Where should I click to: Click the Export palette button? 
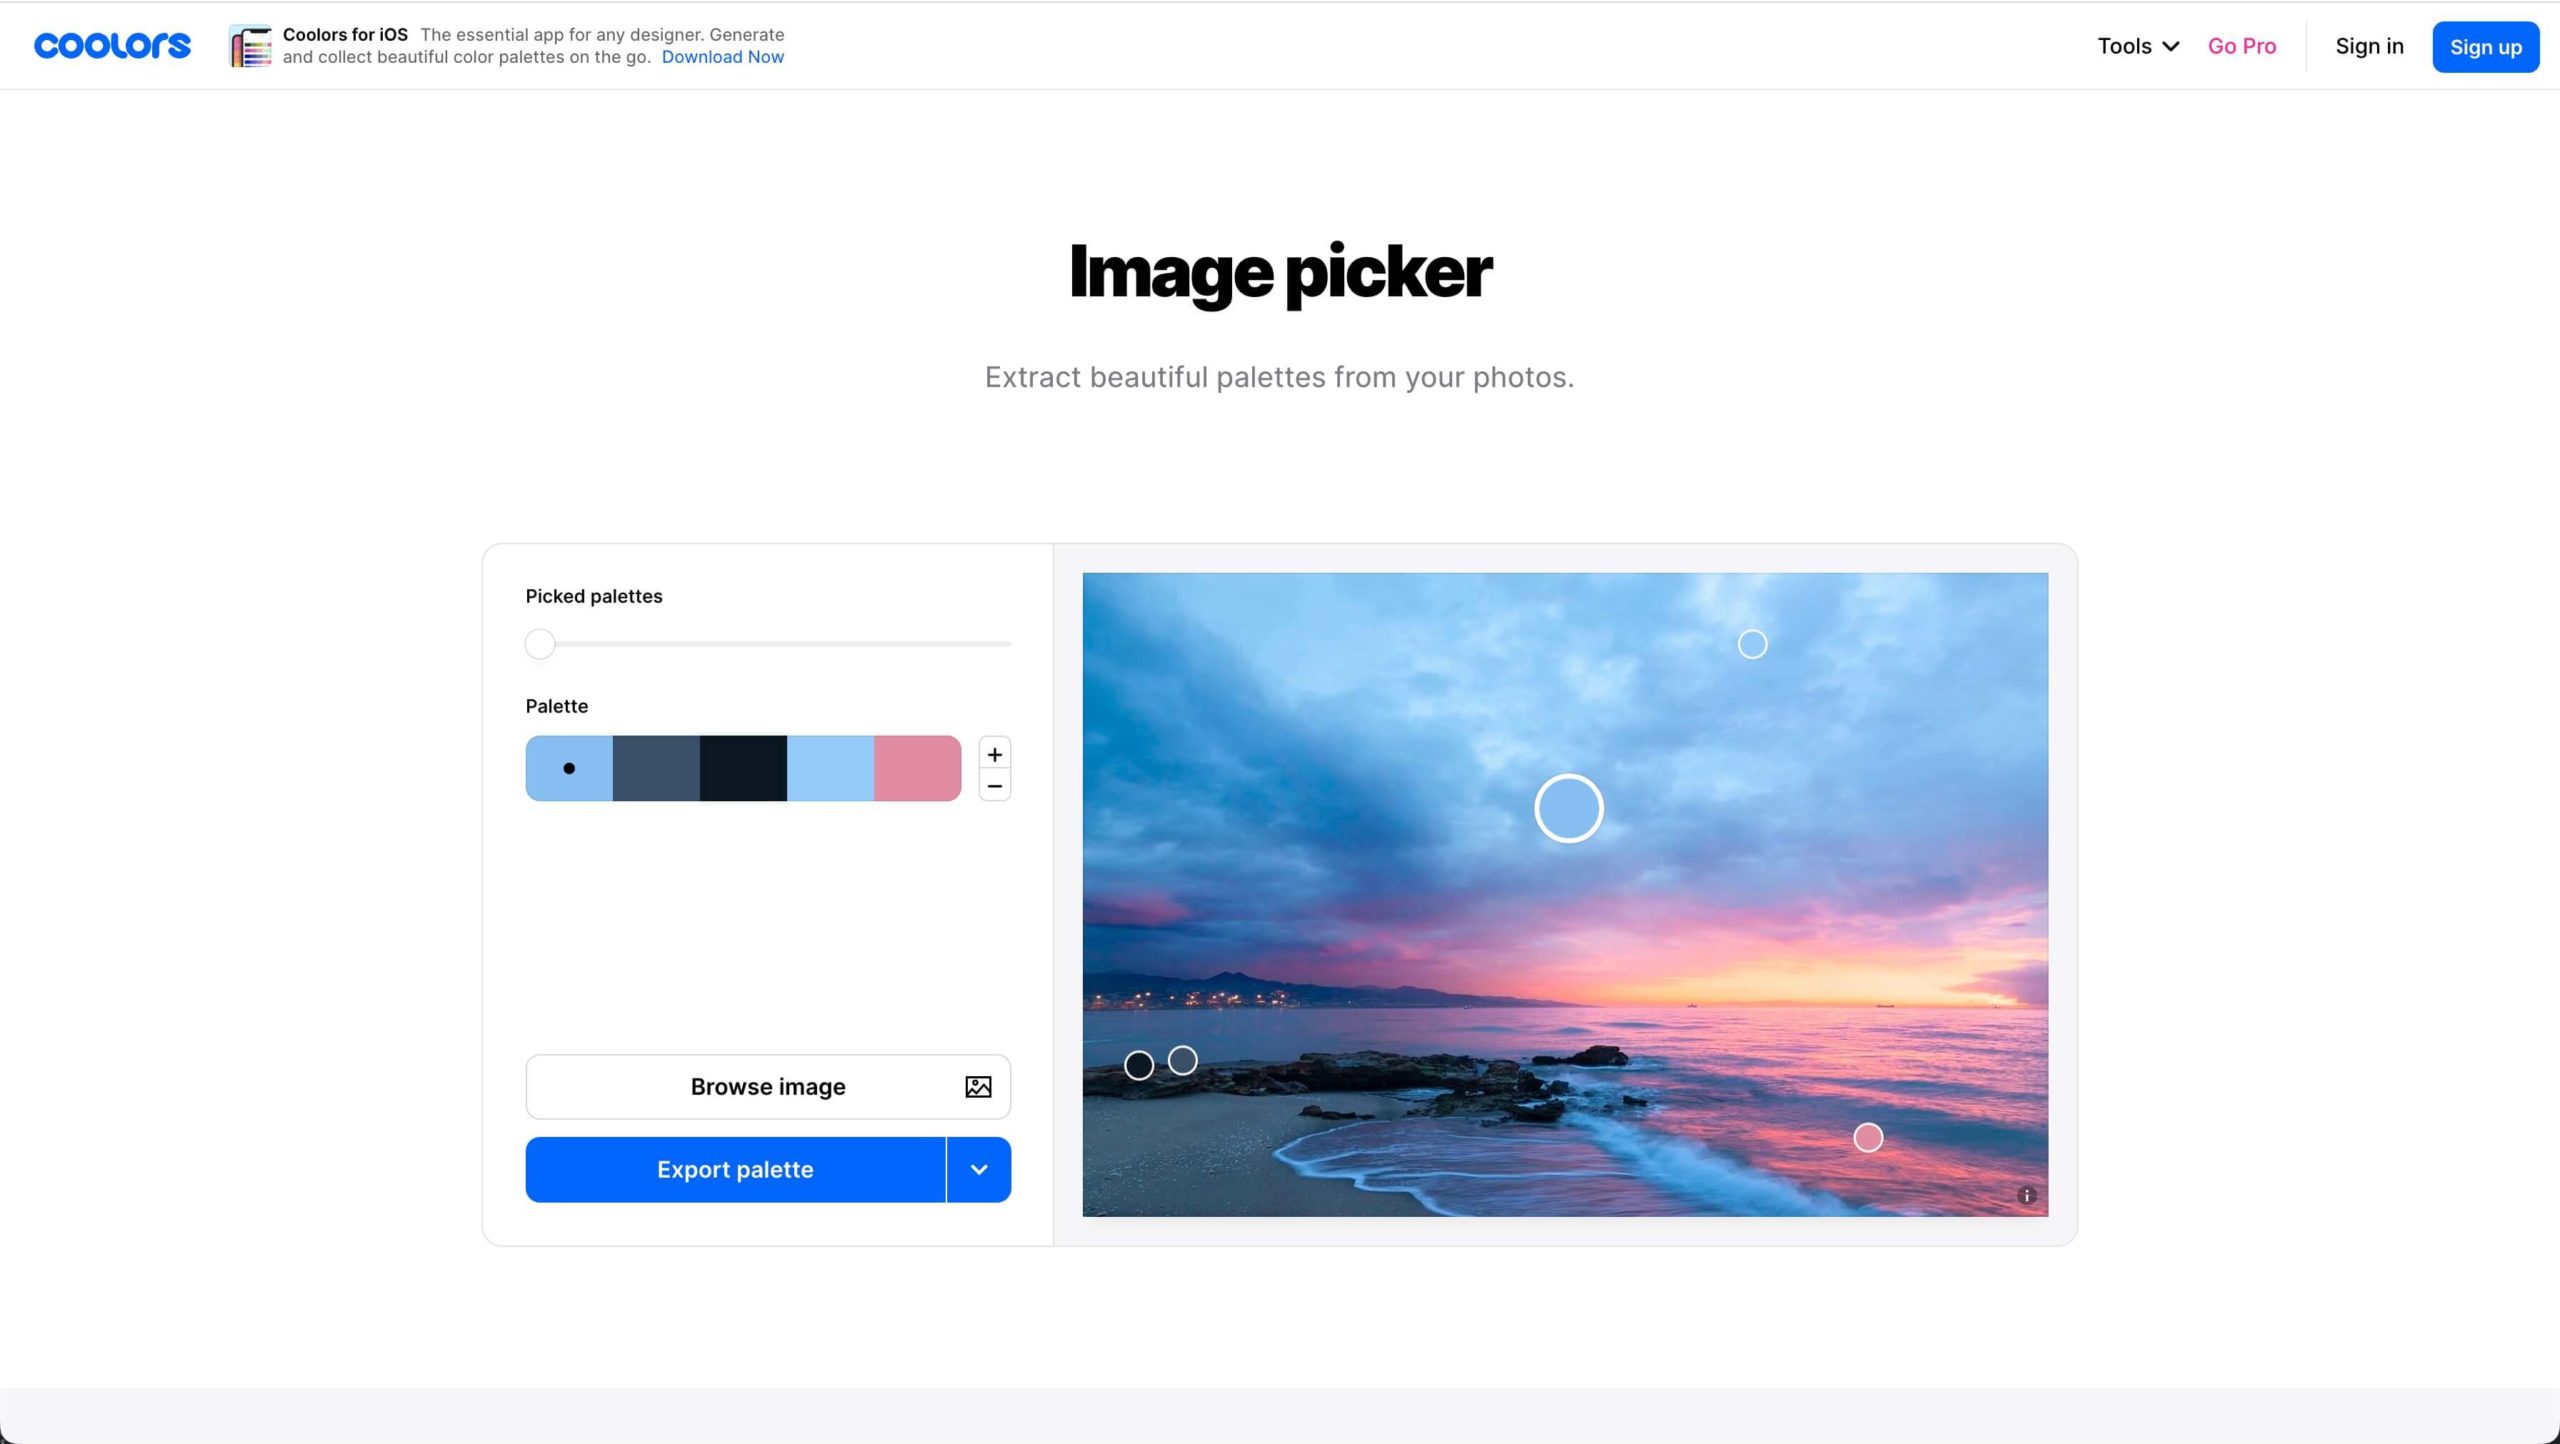pyautogui.click(x=735, y=1168)
